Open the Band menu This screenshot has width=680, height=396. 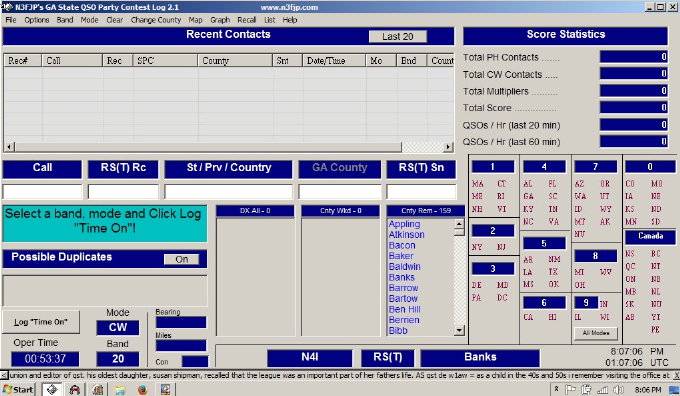coord(65,20)
